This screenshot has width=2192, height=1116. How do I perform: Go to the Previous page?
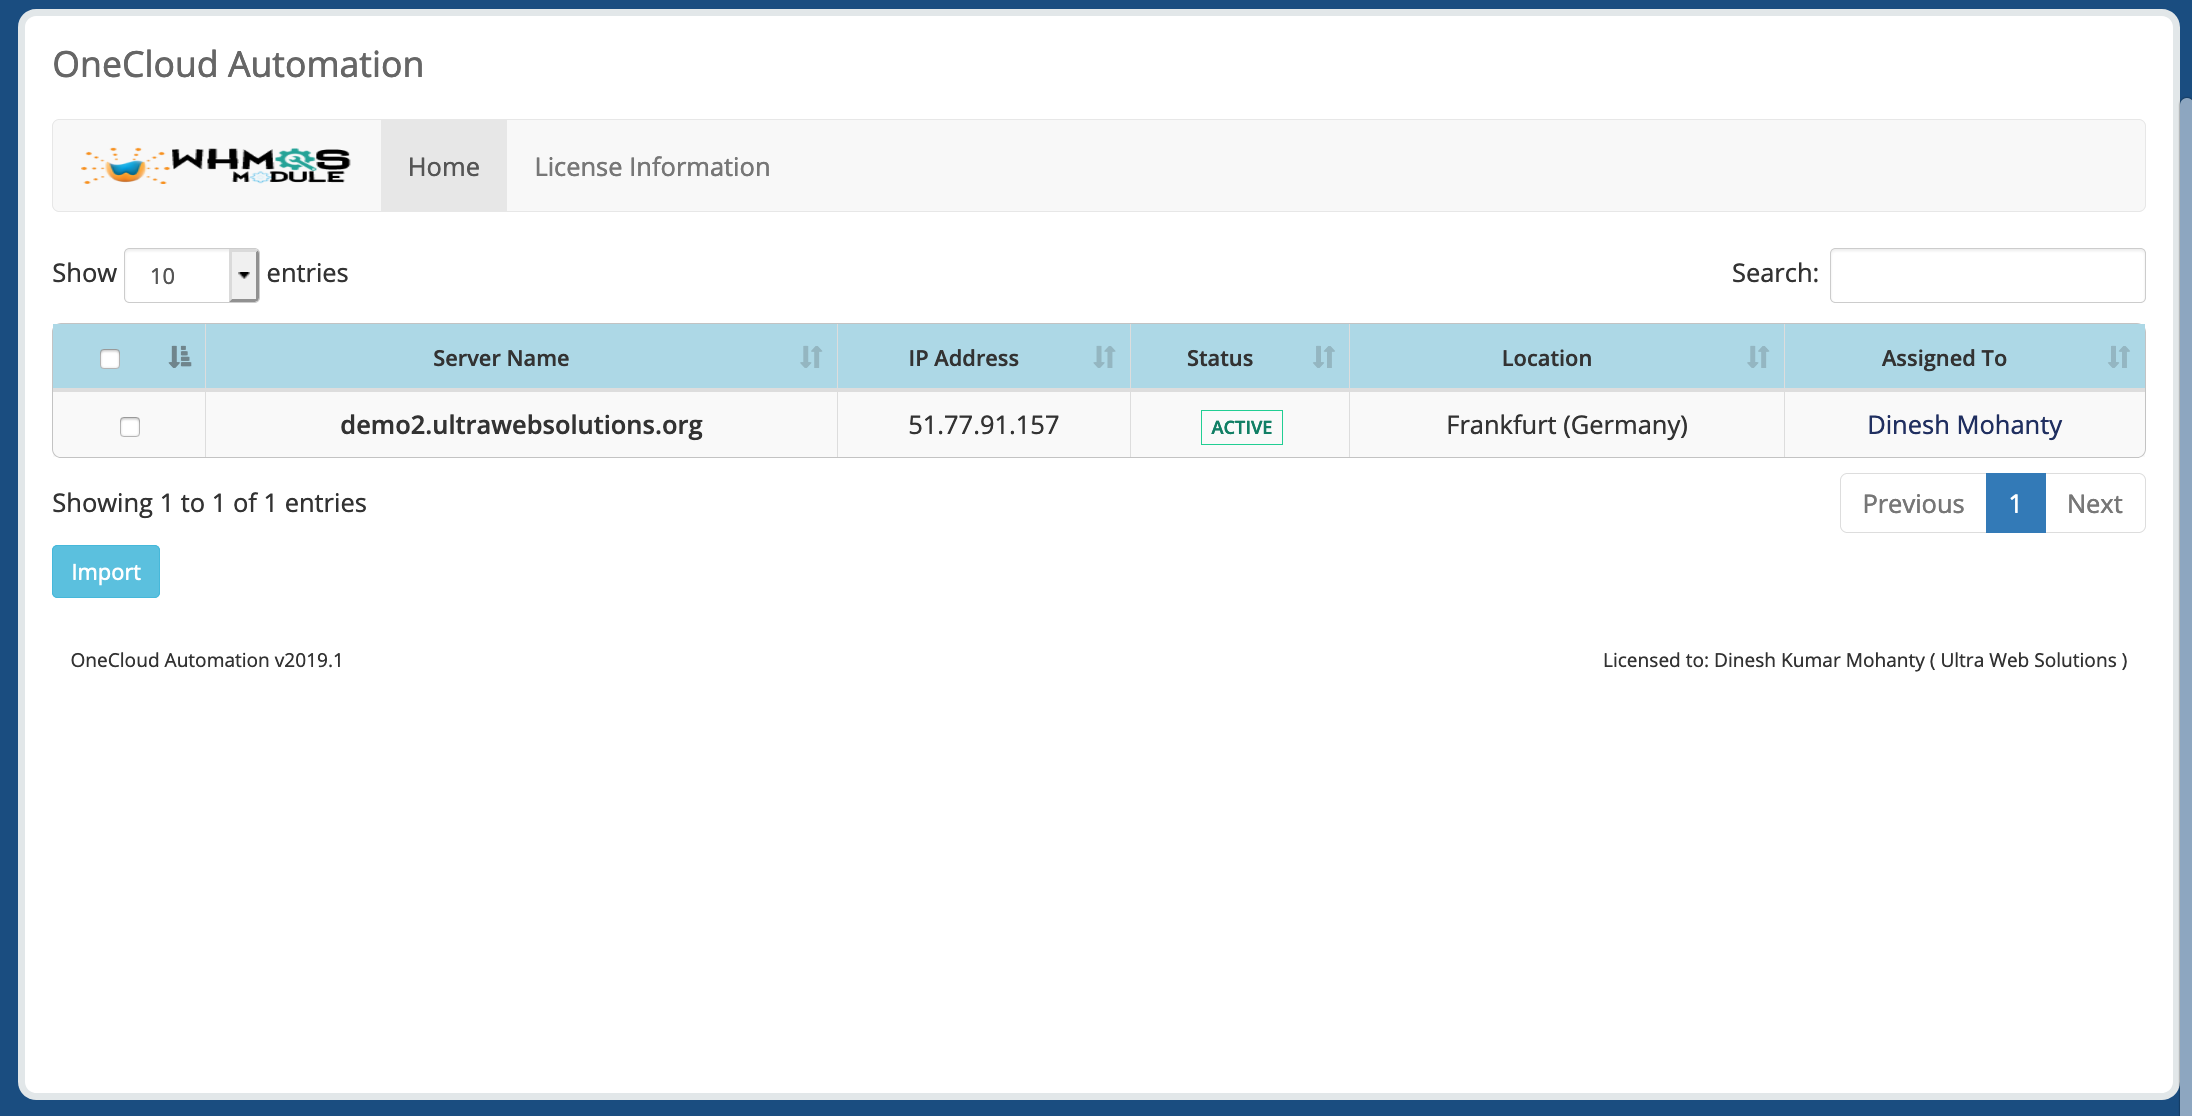1913,503
